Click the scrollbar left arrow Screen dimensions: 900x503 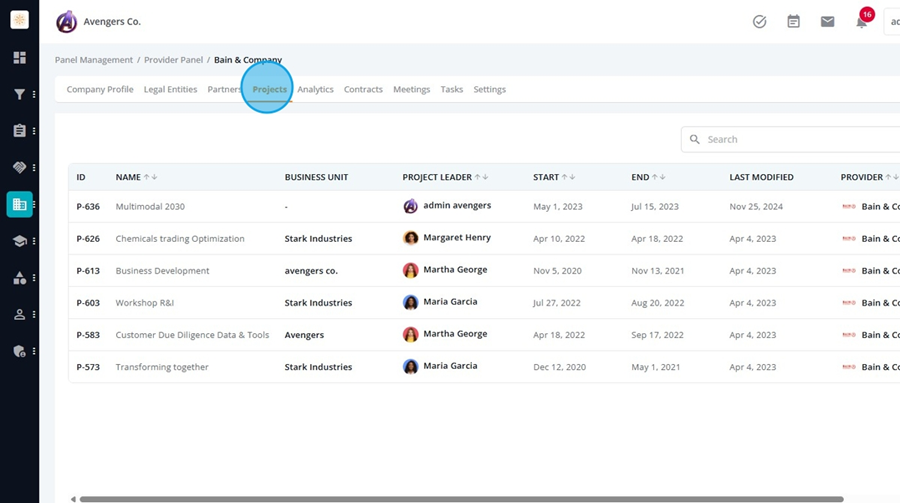click(x=73, y=499)
